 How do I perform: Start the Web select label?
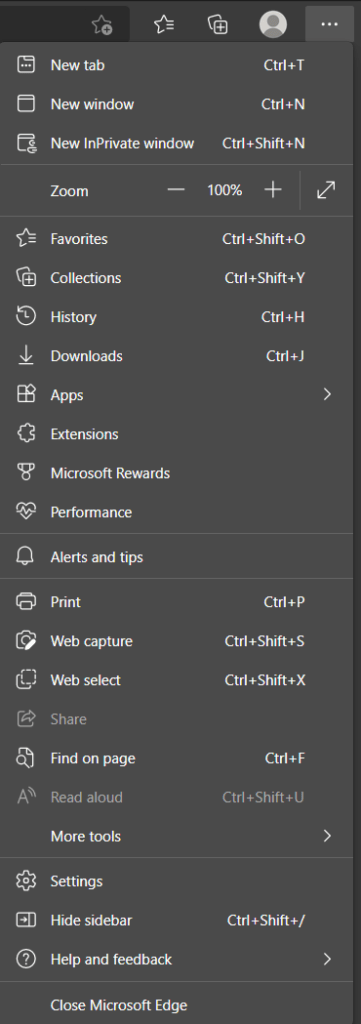point(86,680)
